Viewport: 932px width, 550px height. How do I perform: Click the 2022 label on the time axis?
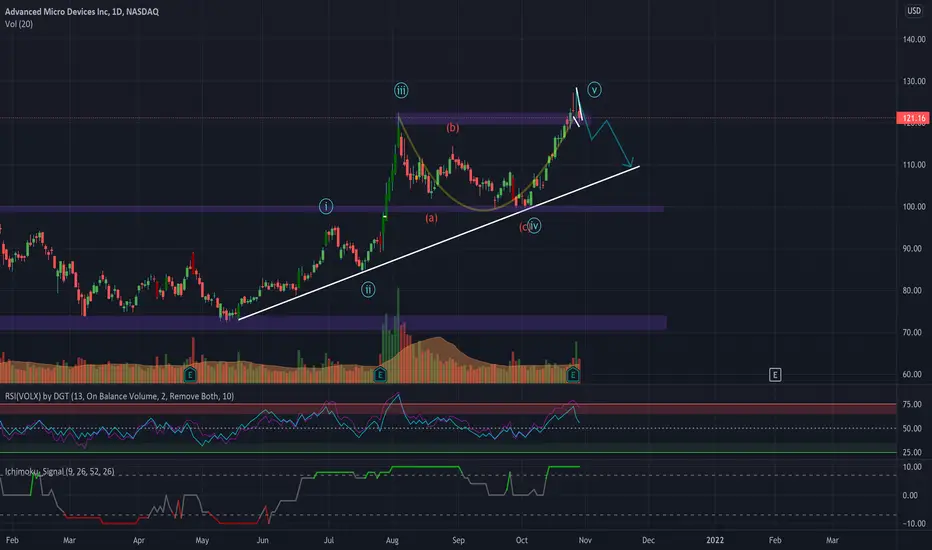point(715,540)
